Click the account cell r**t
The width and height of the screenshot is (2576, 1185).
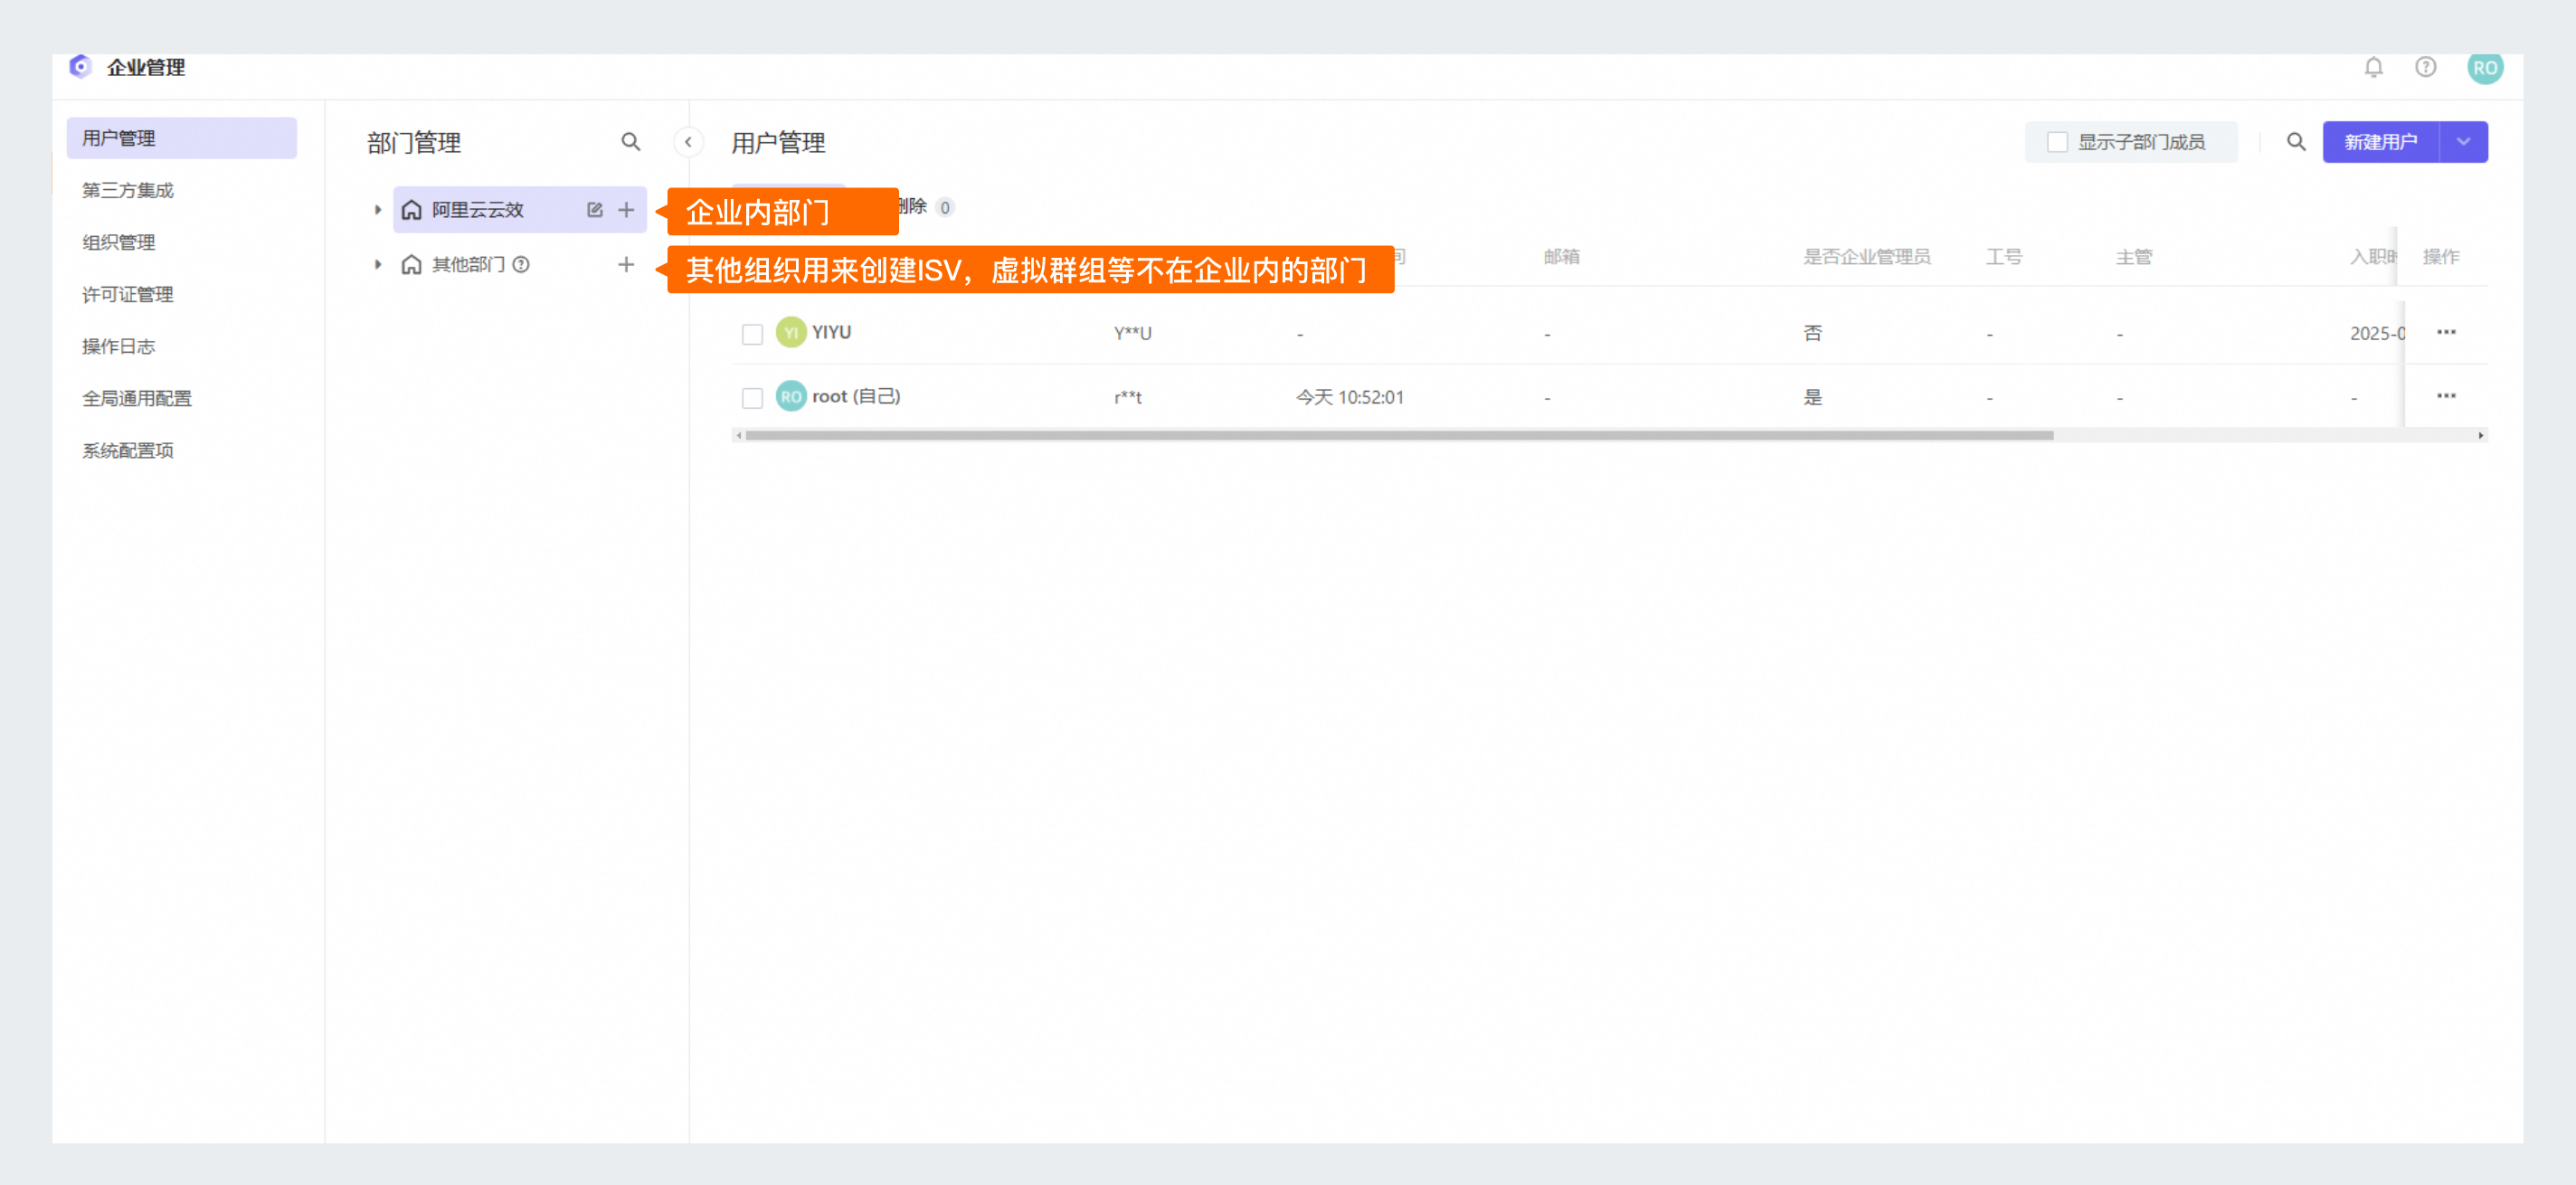(1128, 397)
